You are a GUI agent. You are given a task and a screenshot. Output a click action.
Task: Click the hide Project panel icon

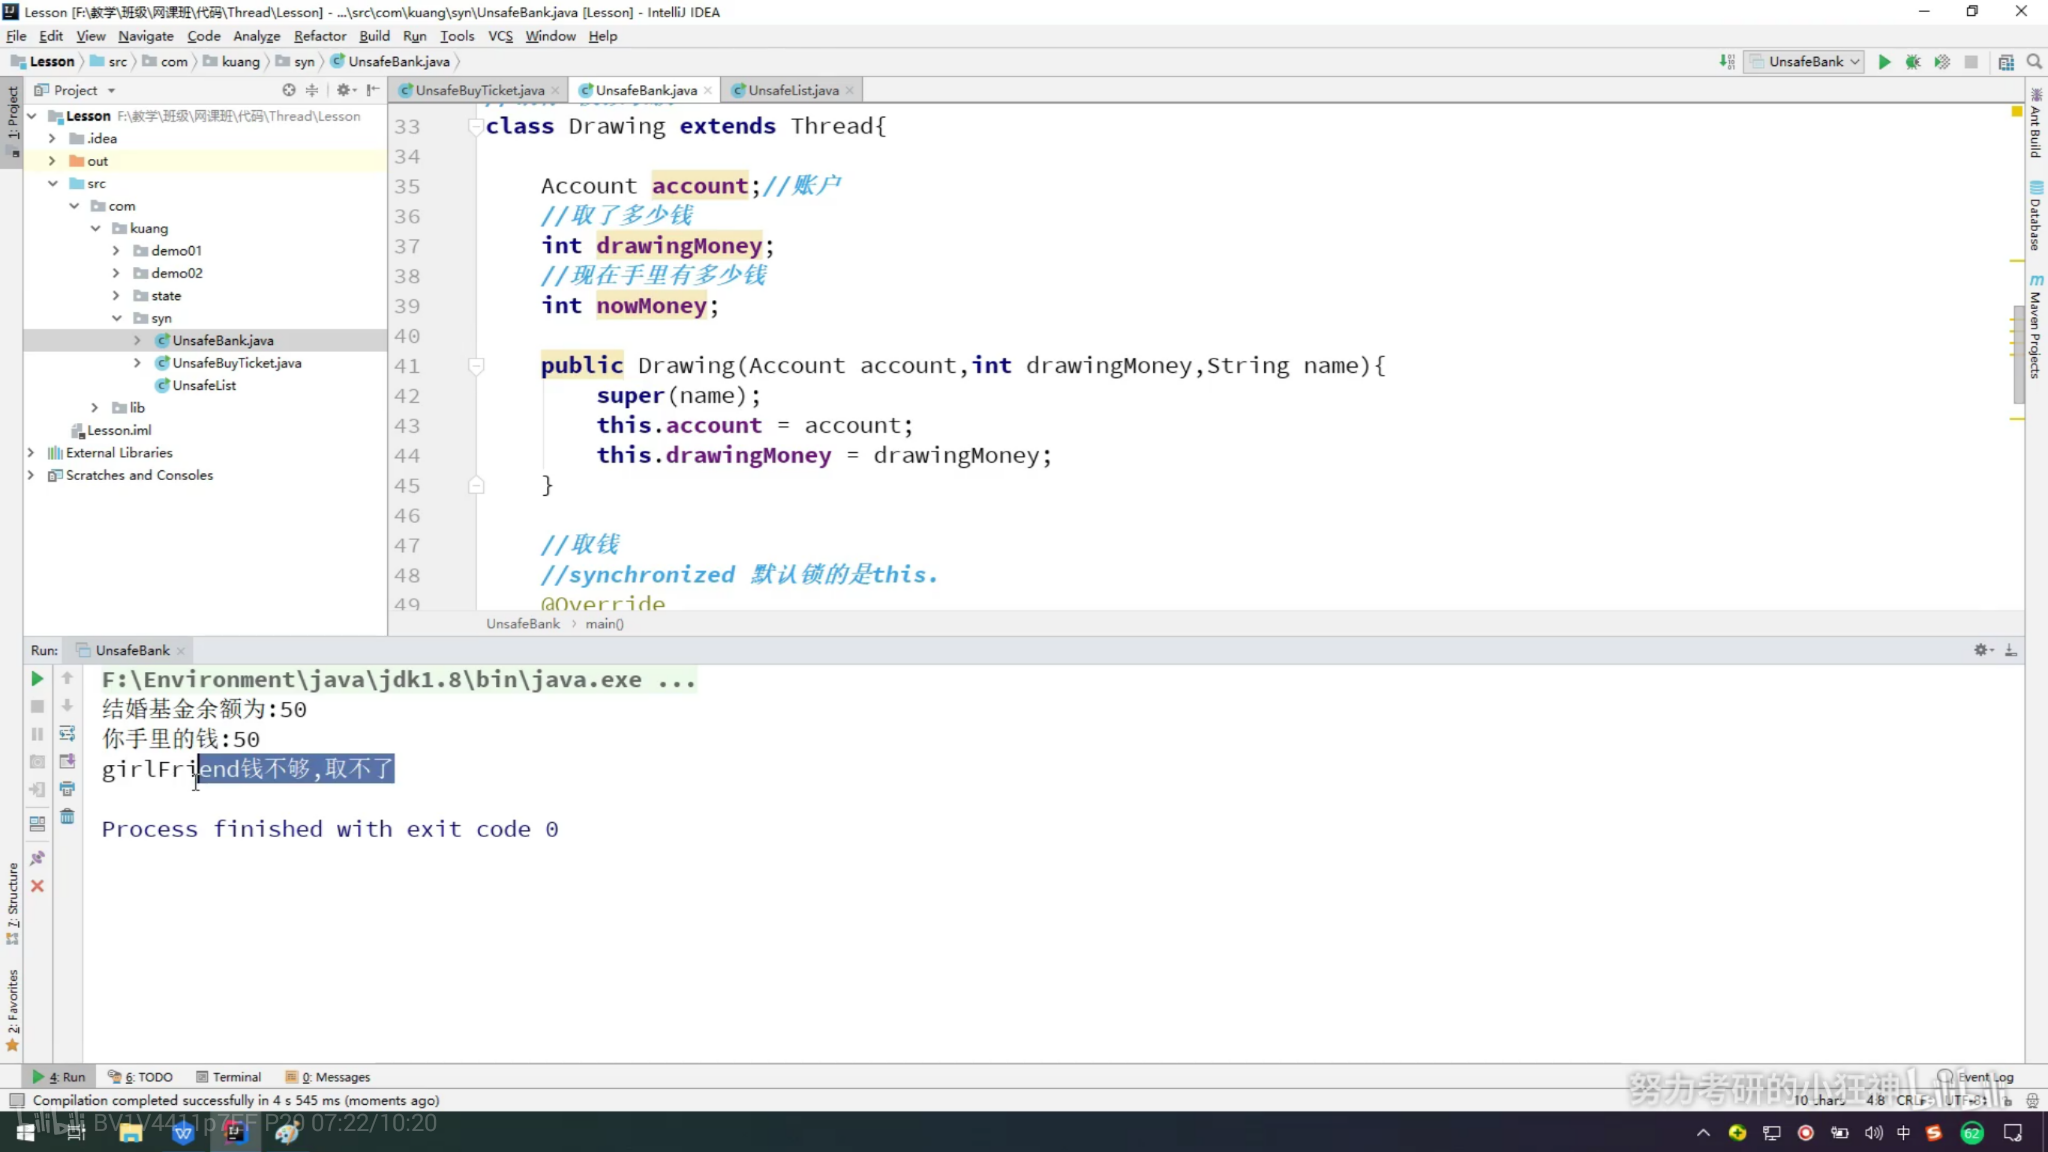tap(373, 90)
